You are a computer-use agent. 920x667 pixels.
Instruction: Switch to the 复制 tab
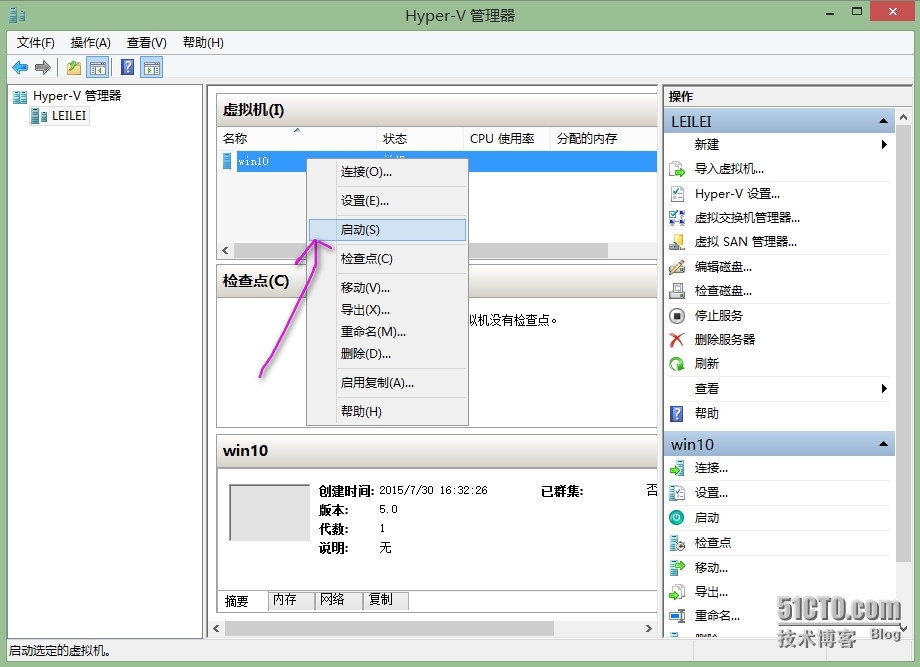click(x=385, y=600)
